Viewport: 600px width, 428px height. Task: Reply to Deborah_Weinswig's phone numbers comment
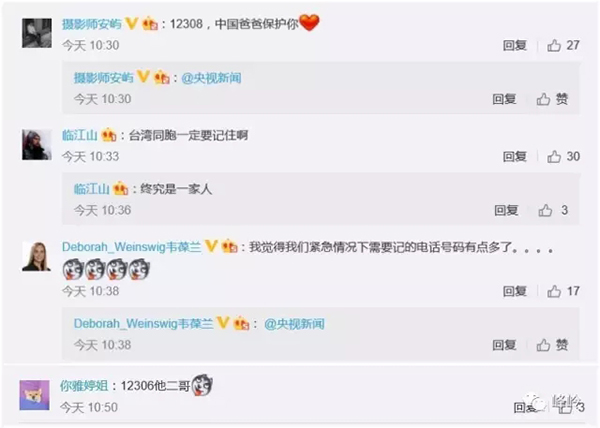[515, 291]
